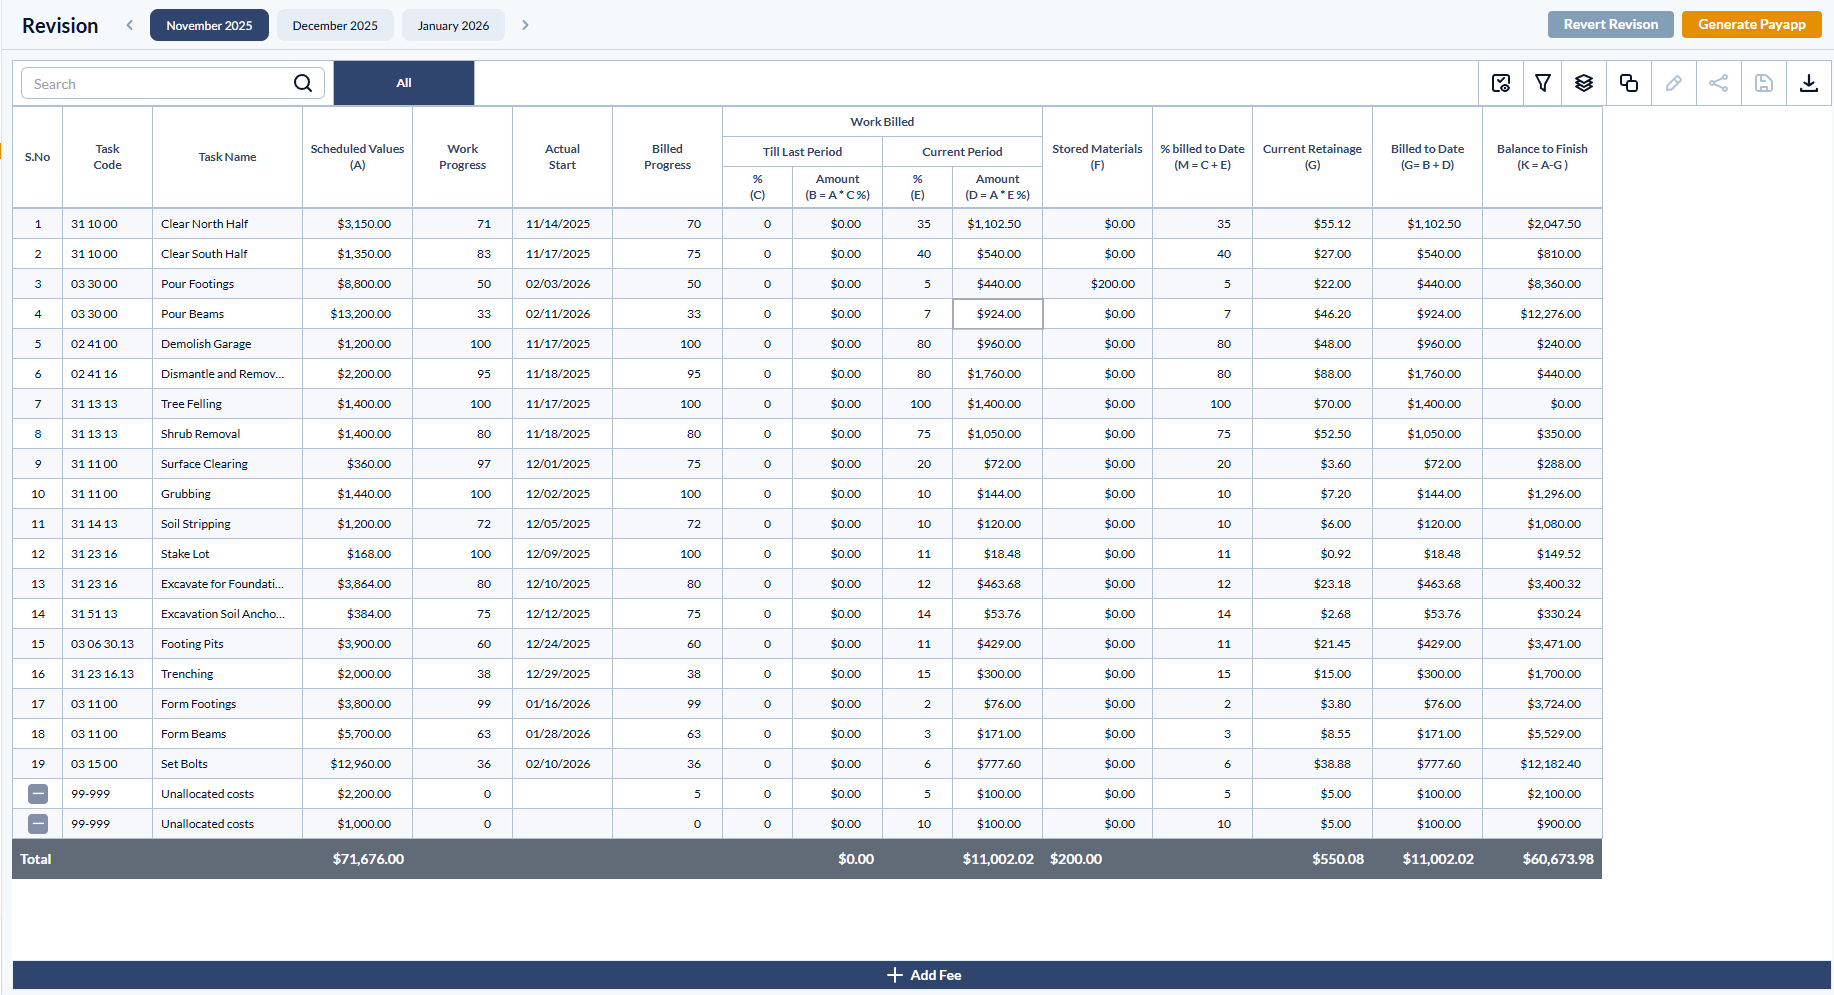1834x995 pixels.
Task: Click the Revert Revison button
Action: point(1610,25)
